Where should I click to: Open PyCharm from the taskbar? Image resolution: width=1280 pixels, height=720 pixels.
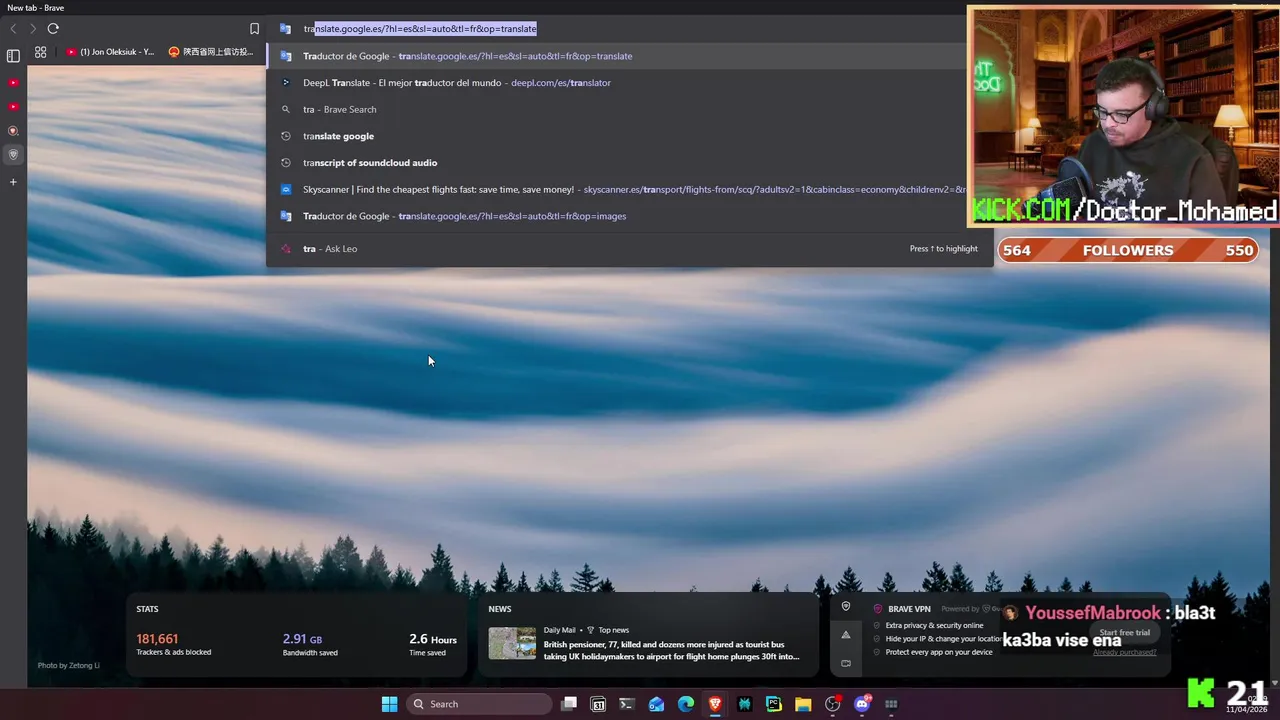773,704
